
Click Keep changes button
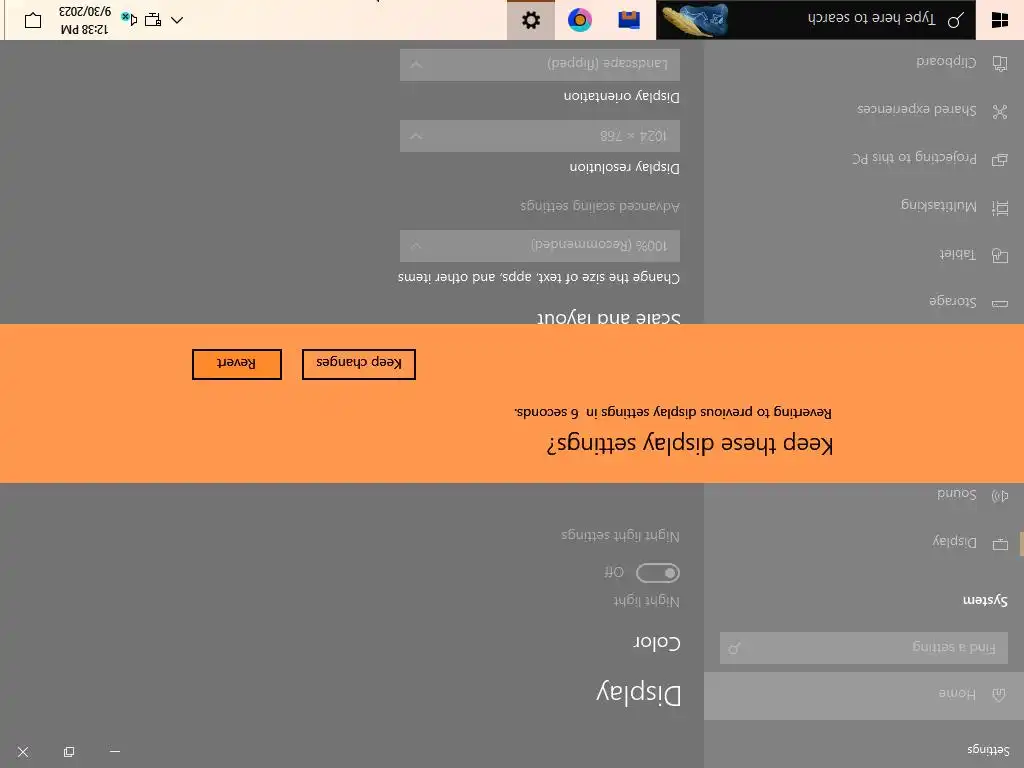[359, 364]
